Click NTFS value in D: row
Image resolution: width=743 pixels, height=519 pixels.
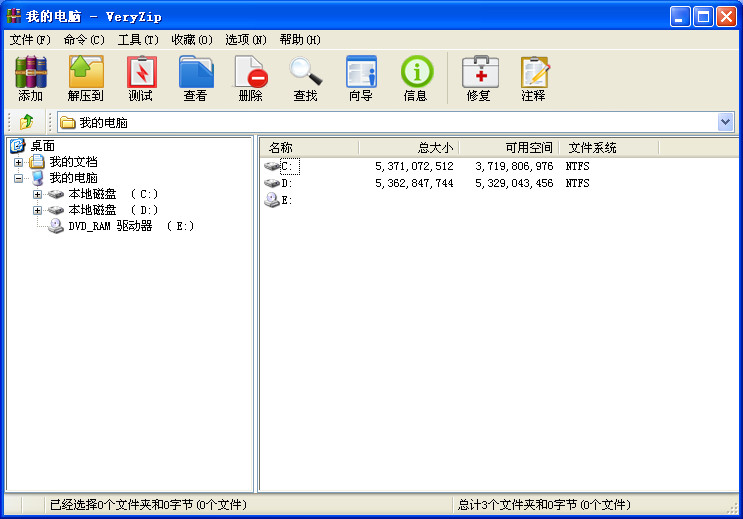point(577,183)
